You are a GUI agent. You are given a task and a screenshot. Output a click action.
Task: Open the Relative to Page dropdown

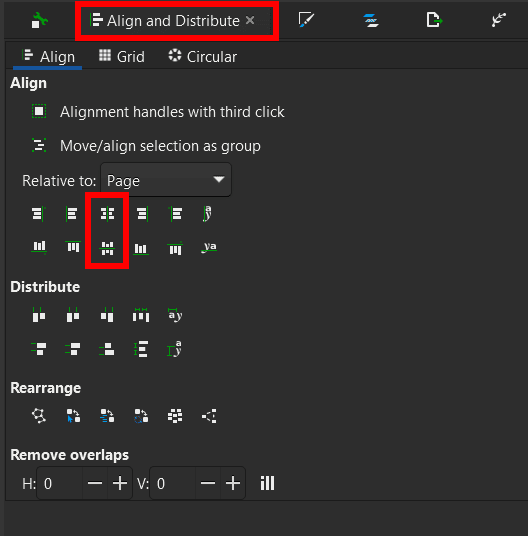point(166,180)
